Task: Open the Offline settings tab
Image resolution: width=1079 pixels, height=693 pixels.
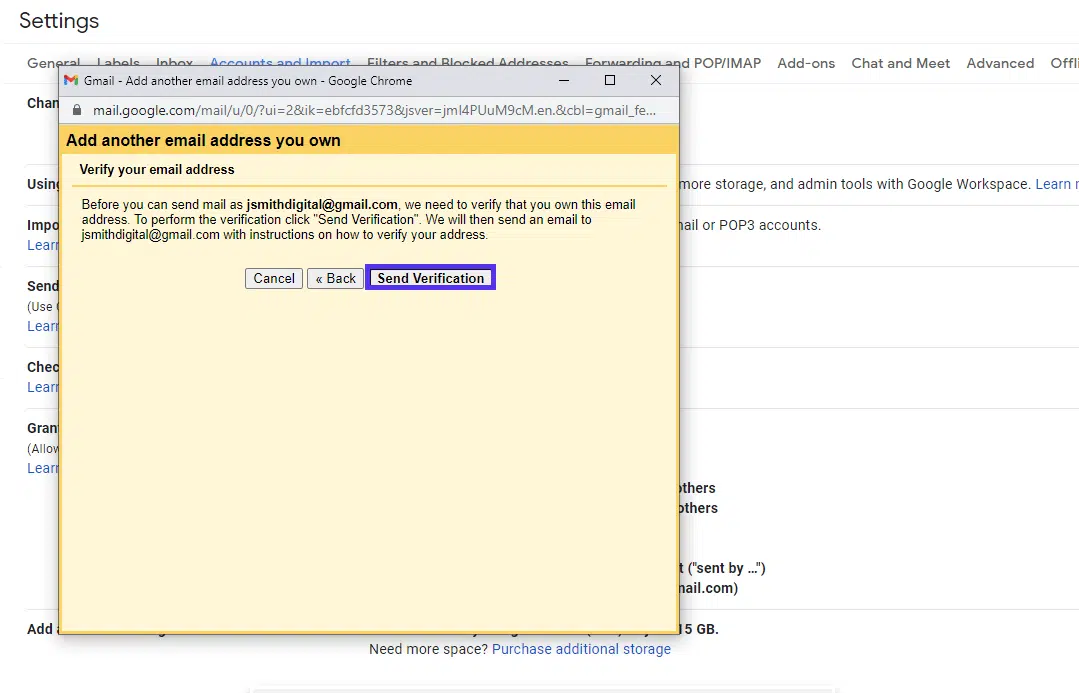Action: tap(1064, 63)
